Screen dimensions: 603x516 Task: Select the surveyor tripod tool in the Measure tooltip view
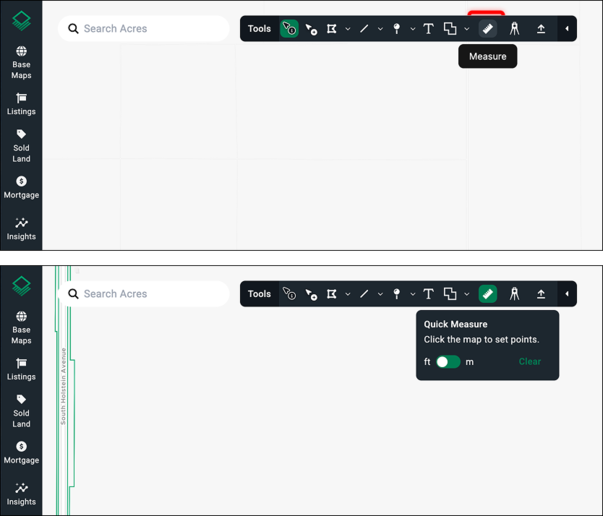coord(514,28)
